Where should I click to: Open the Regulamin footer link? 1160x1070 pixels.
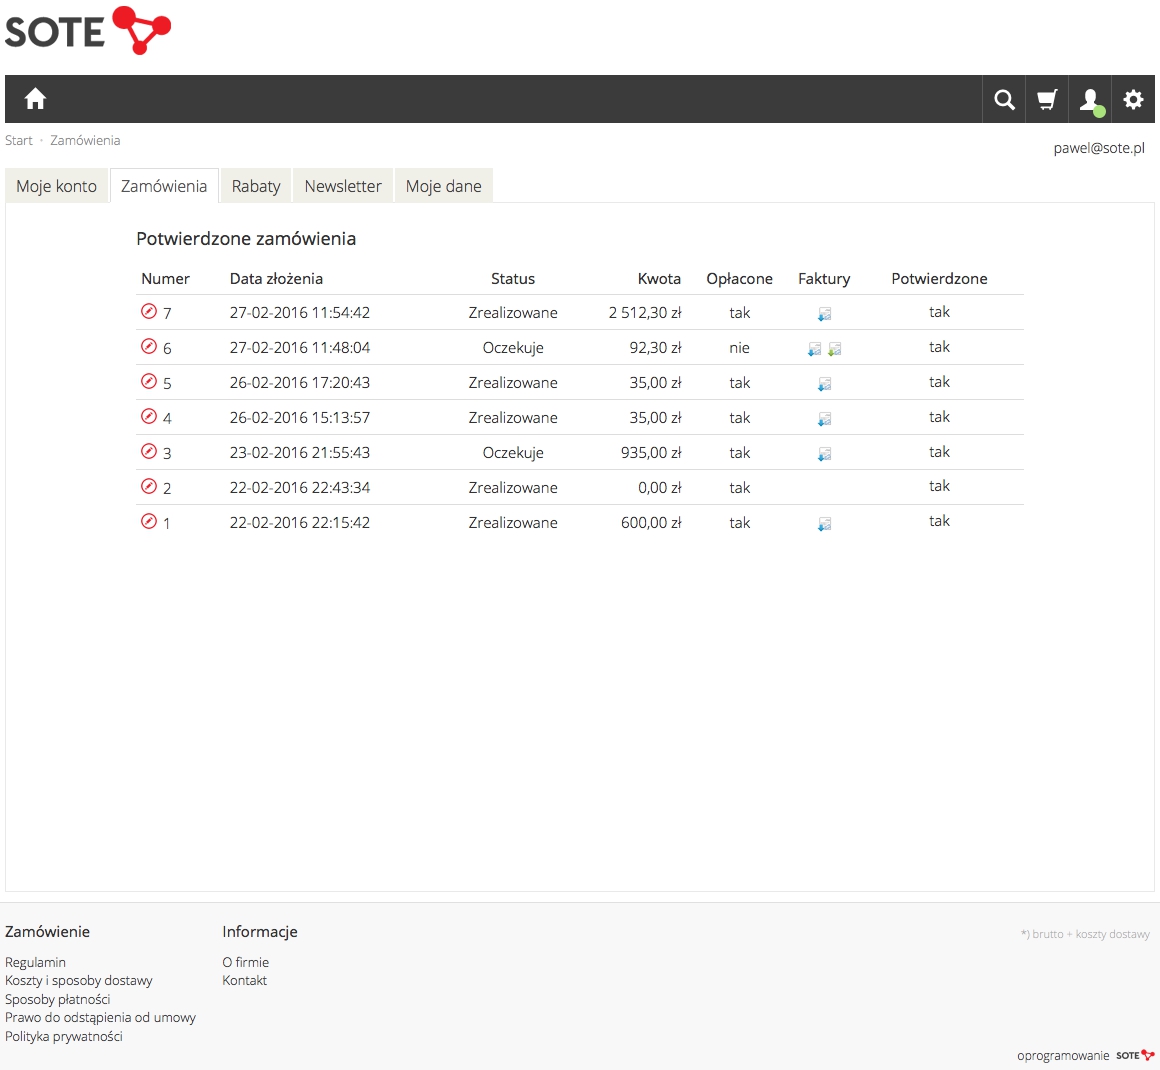click(36, 962)
